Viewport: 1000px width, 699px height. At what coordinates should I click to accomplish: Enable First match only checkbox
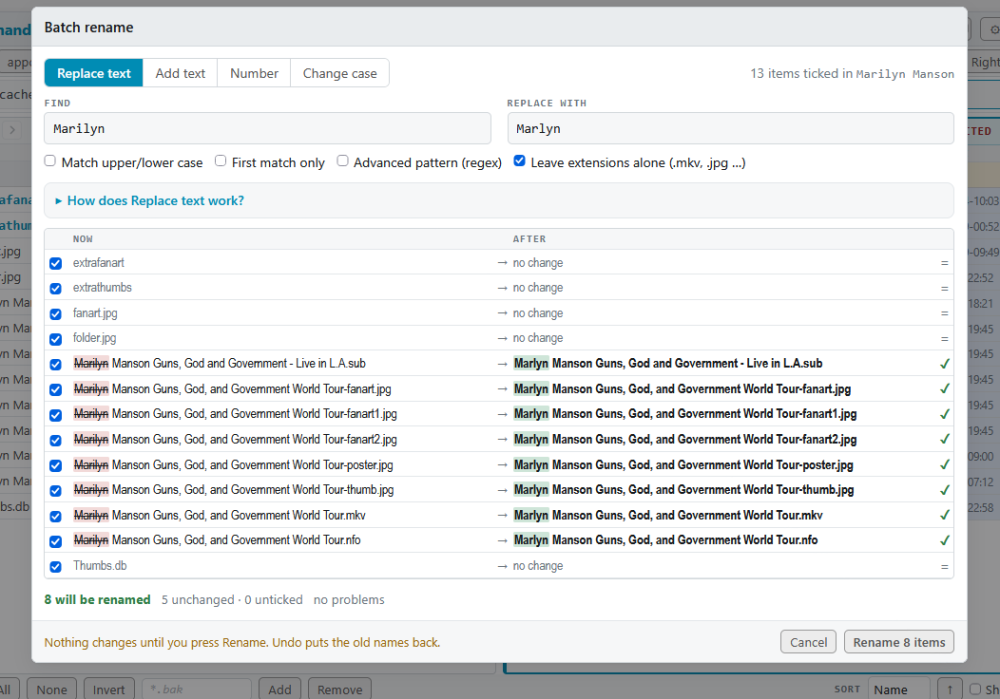click(x=220, y=161)
